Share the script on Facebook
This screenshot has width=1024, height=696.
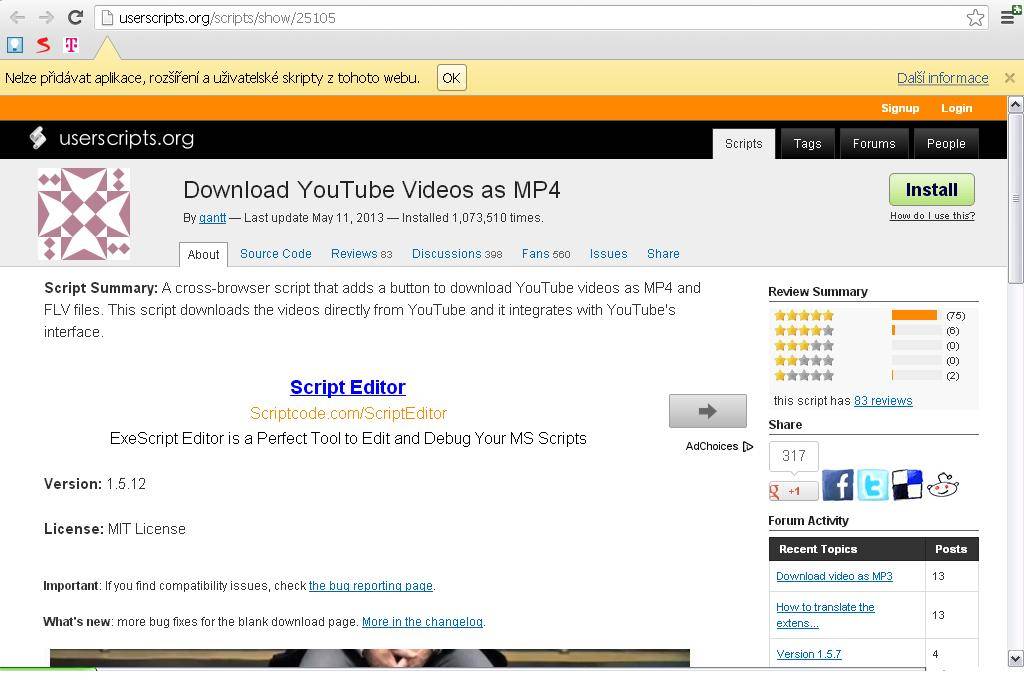(x=838, y=485)
